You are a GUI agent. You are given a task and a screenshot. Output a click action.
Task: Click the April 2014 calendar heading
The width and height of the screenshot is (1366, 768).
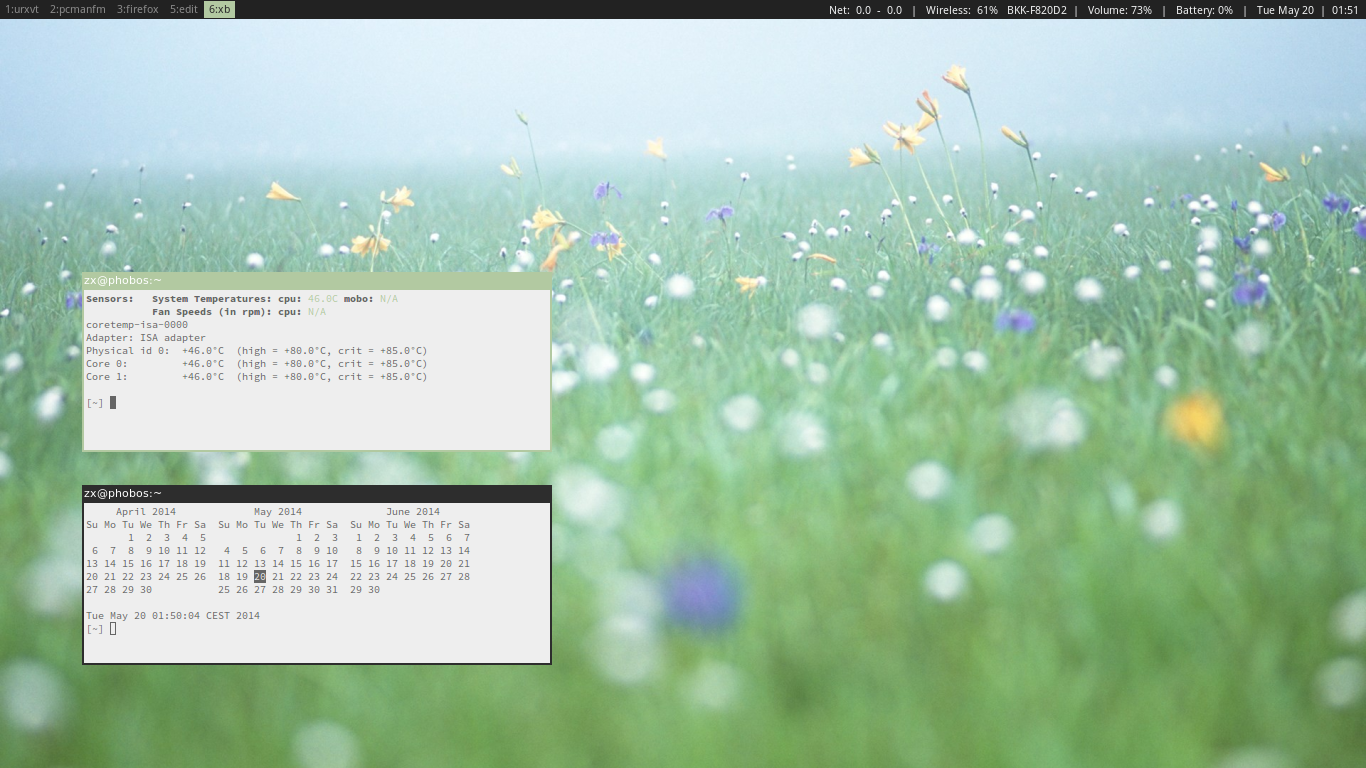146,512
